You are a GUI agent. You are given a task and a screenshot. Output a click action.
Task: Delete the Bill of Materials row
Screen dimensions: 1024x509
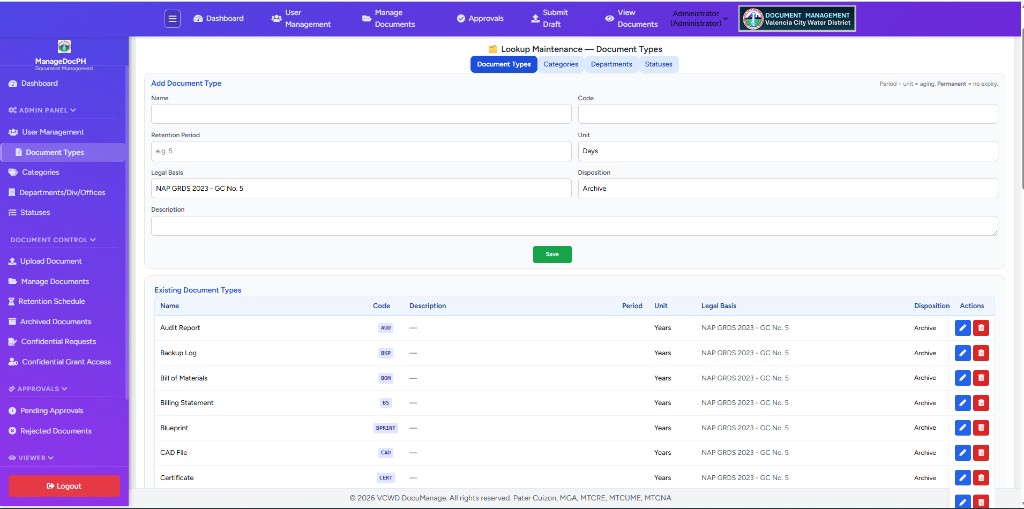(x=980, y=378)
